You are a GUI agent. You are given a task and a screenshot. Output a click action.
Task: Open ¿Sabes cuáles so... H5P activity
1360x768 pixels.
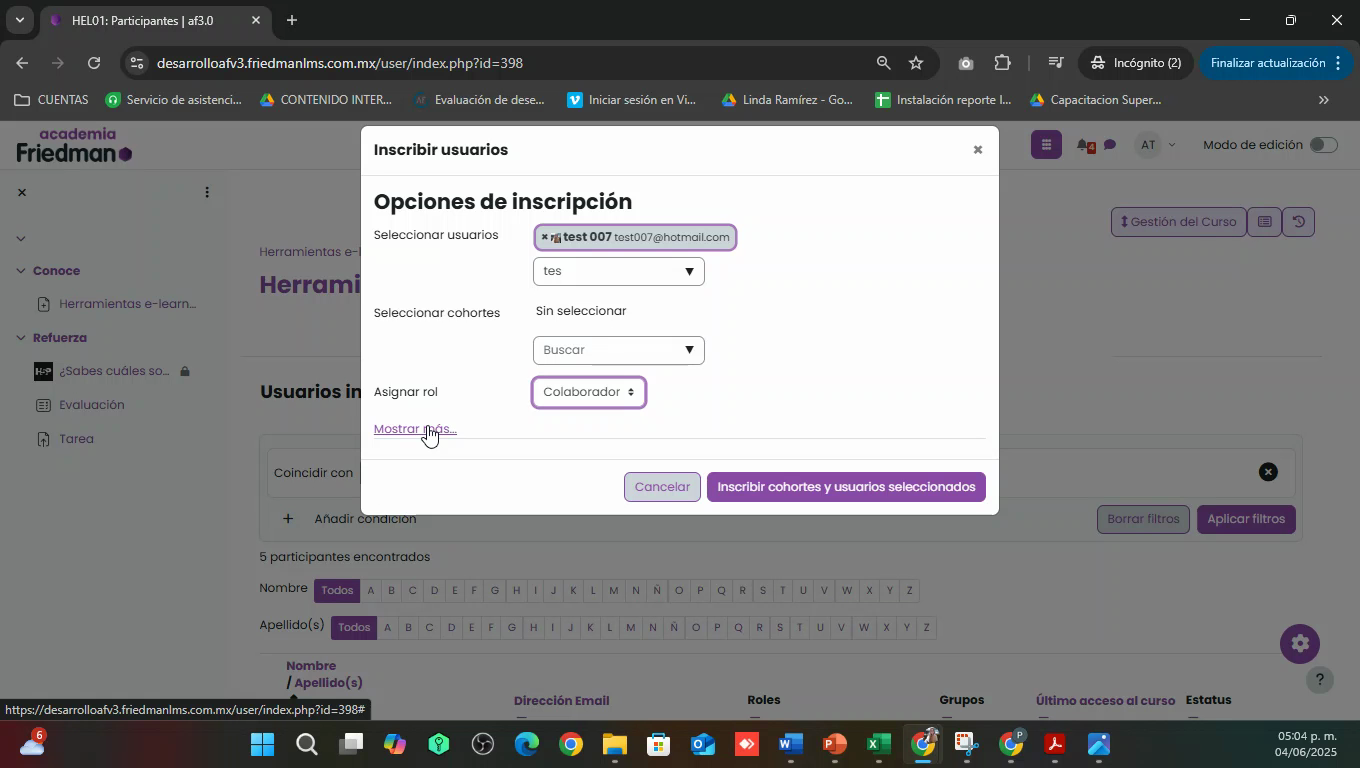click(114, 371)
